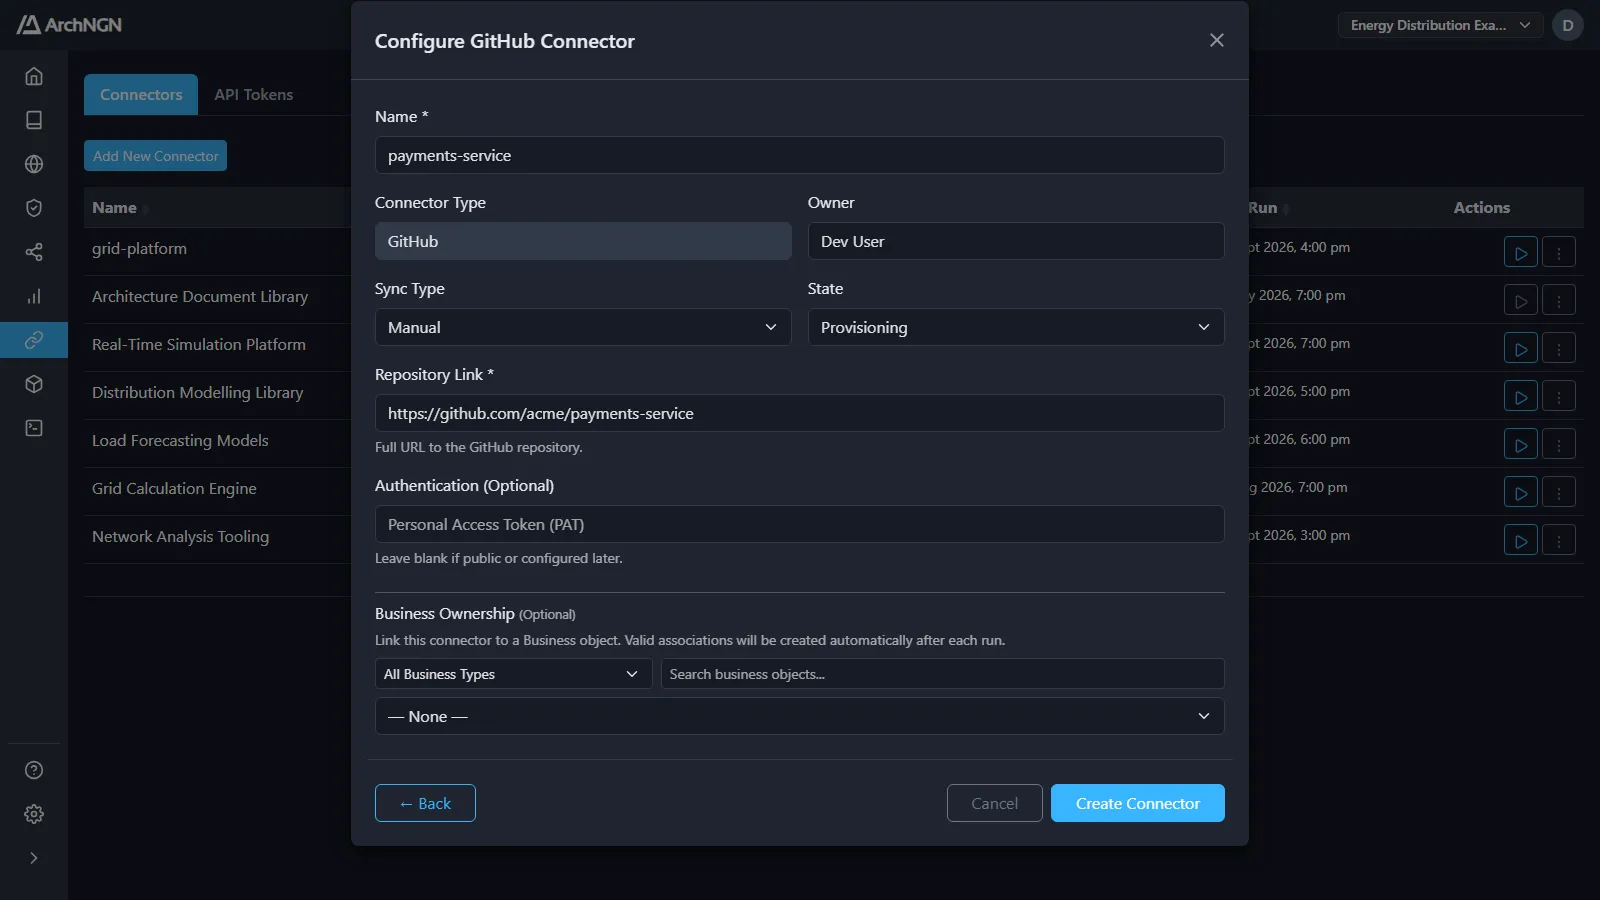Expand sidebar with the chevron arrow
Screen dimensions: 1600x900
pyautogui.click(x=34, y=858)
